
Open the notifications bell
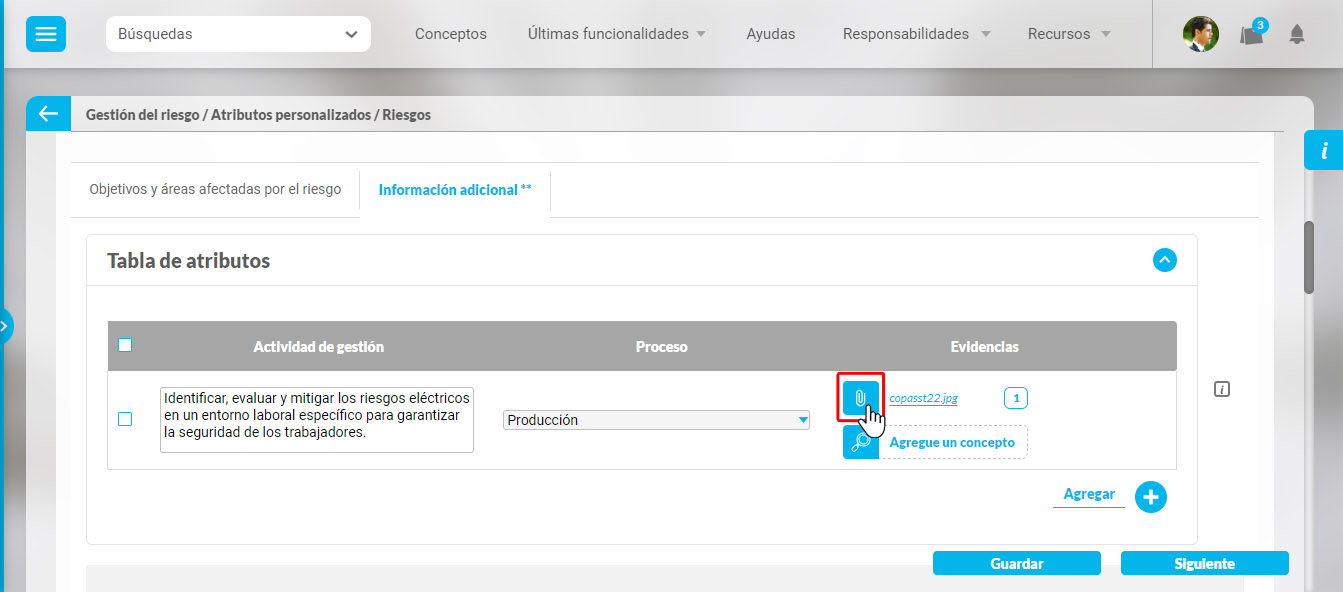[x=1297, y=34]
